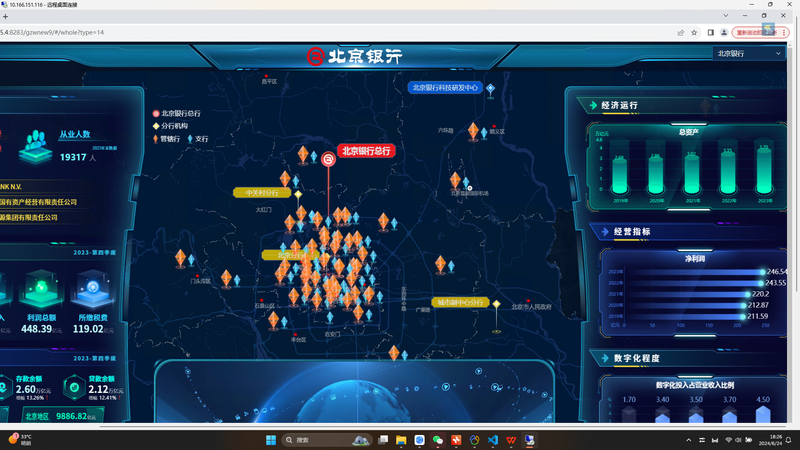
Task: Click the orange marker near 顺义区
Action: [473, 131]
